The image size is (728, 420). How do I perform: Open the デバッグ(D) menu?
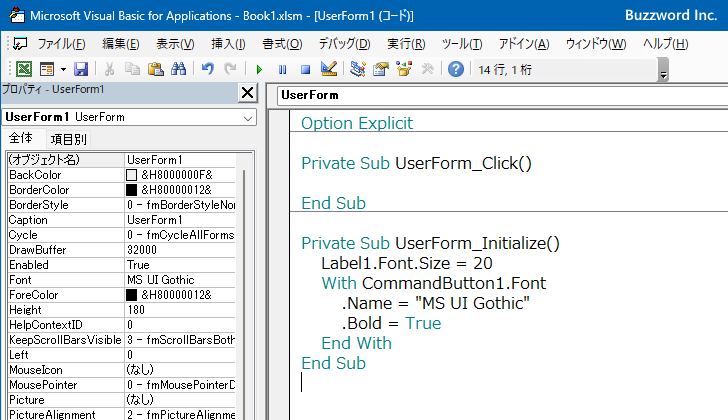(x=344, y=44)
